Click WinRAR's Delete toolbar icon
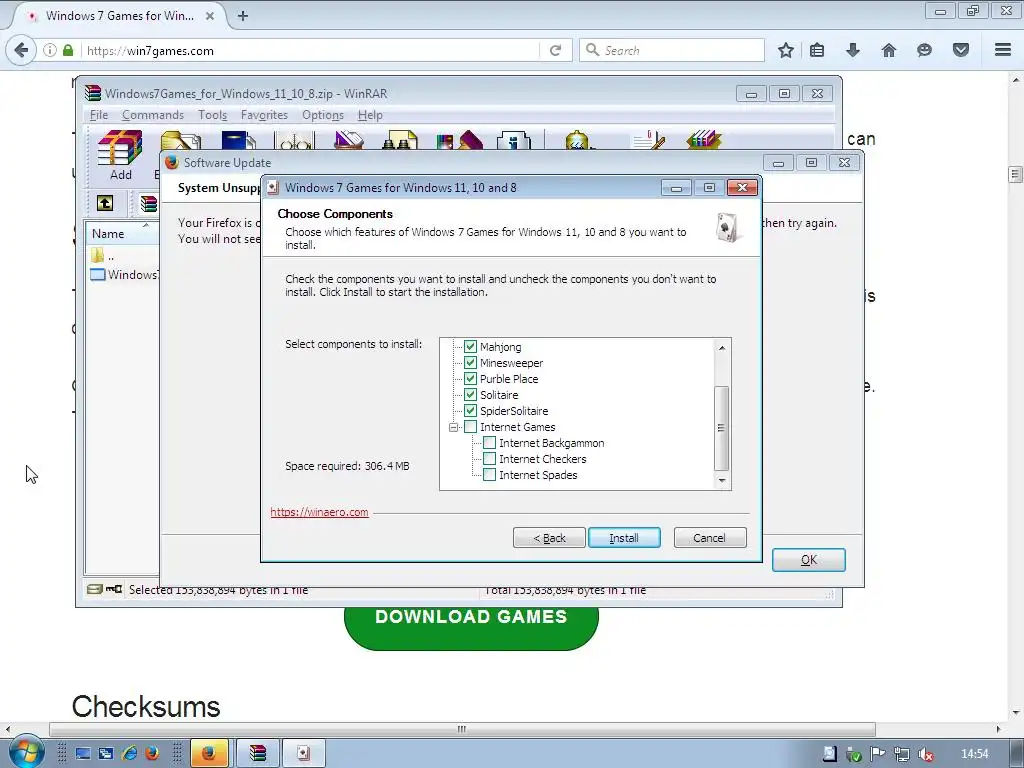Screen dimensions: 1024x768 pos(349,140)
